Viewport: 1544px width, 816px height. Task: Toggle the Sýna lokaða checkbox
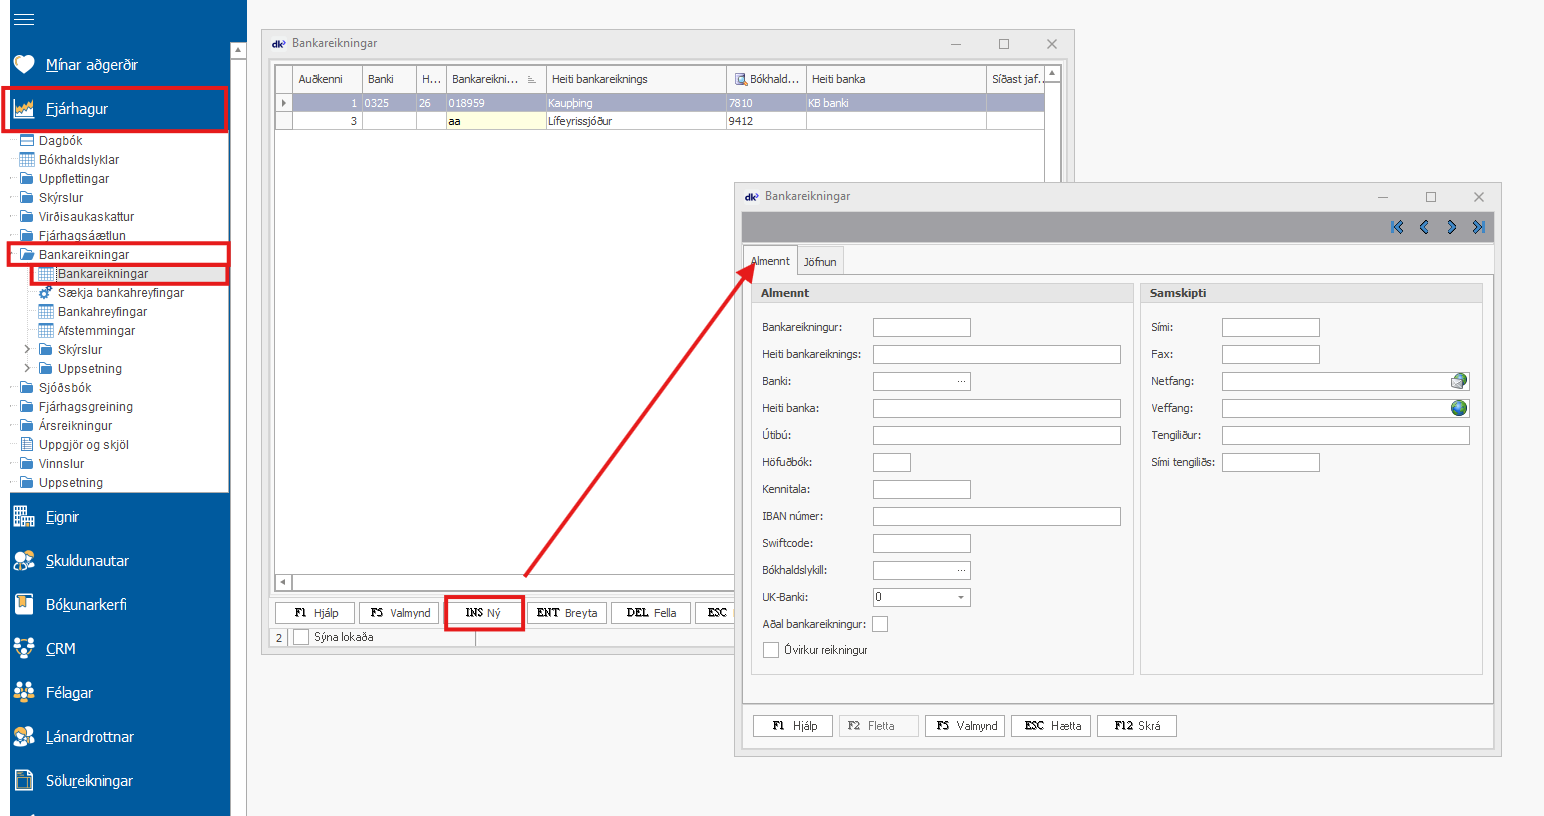[301, 637]
